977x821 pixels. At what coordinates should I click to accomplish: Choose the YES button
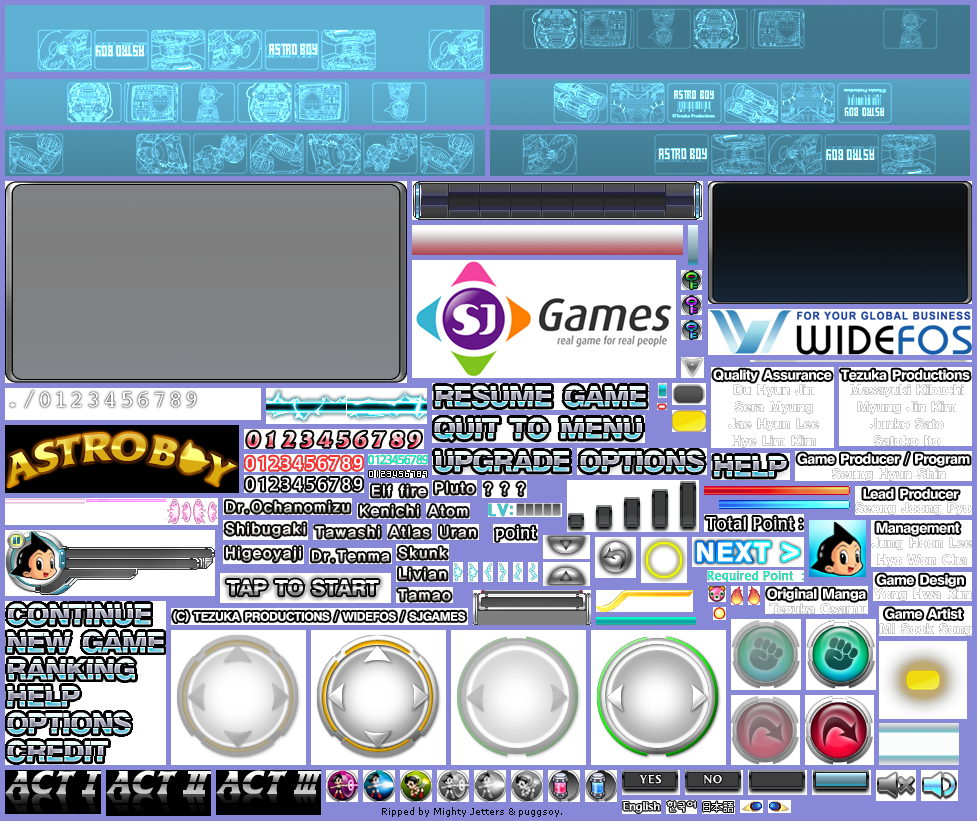pyautogui.click(x=650, y=780)
